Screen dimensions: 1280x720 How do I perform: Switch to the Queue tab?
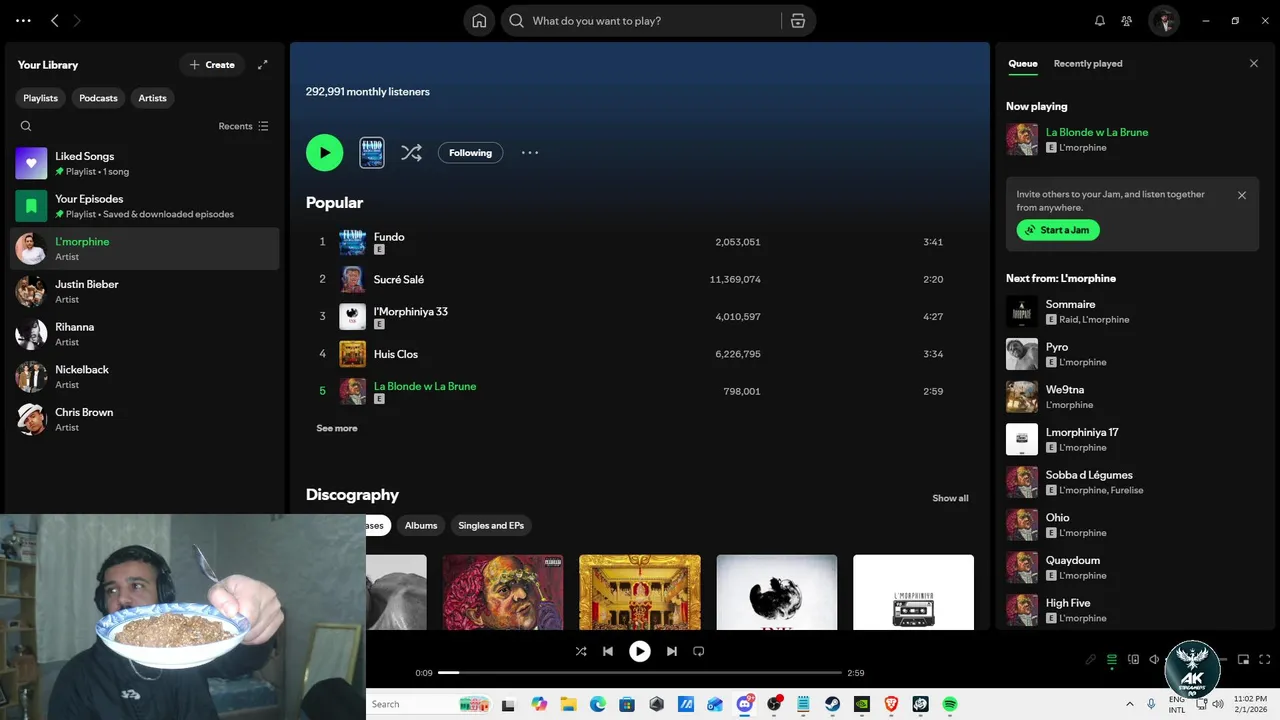pos(1023,64)
